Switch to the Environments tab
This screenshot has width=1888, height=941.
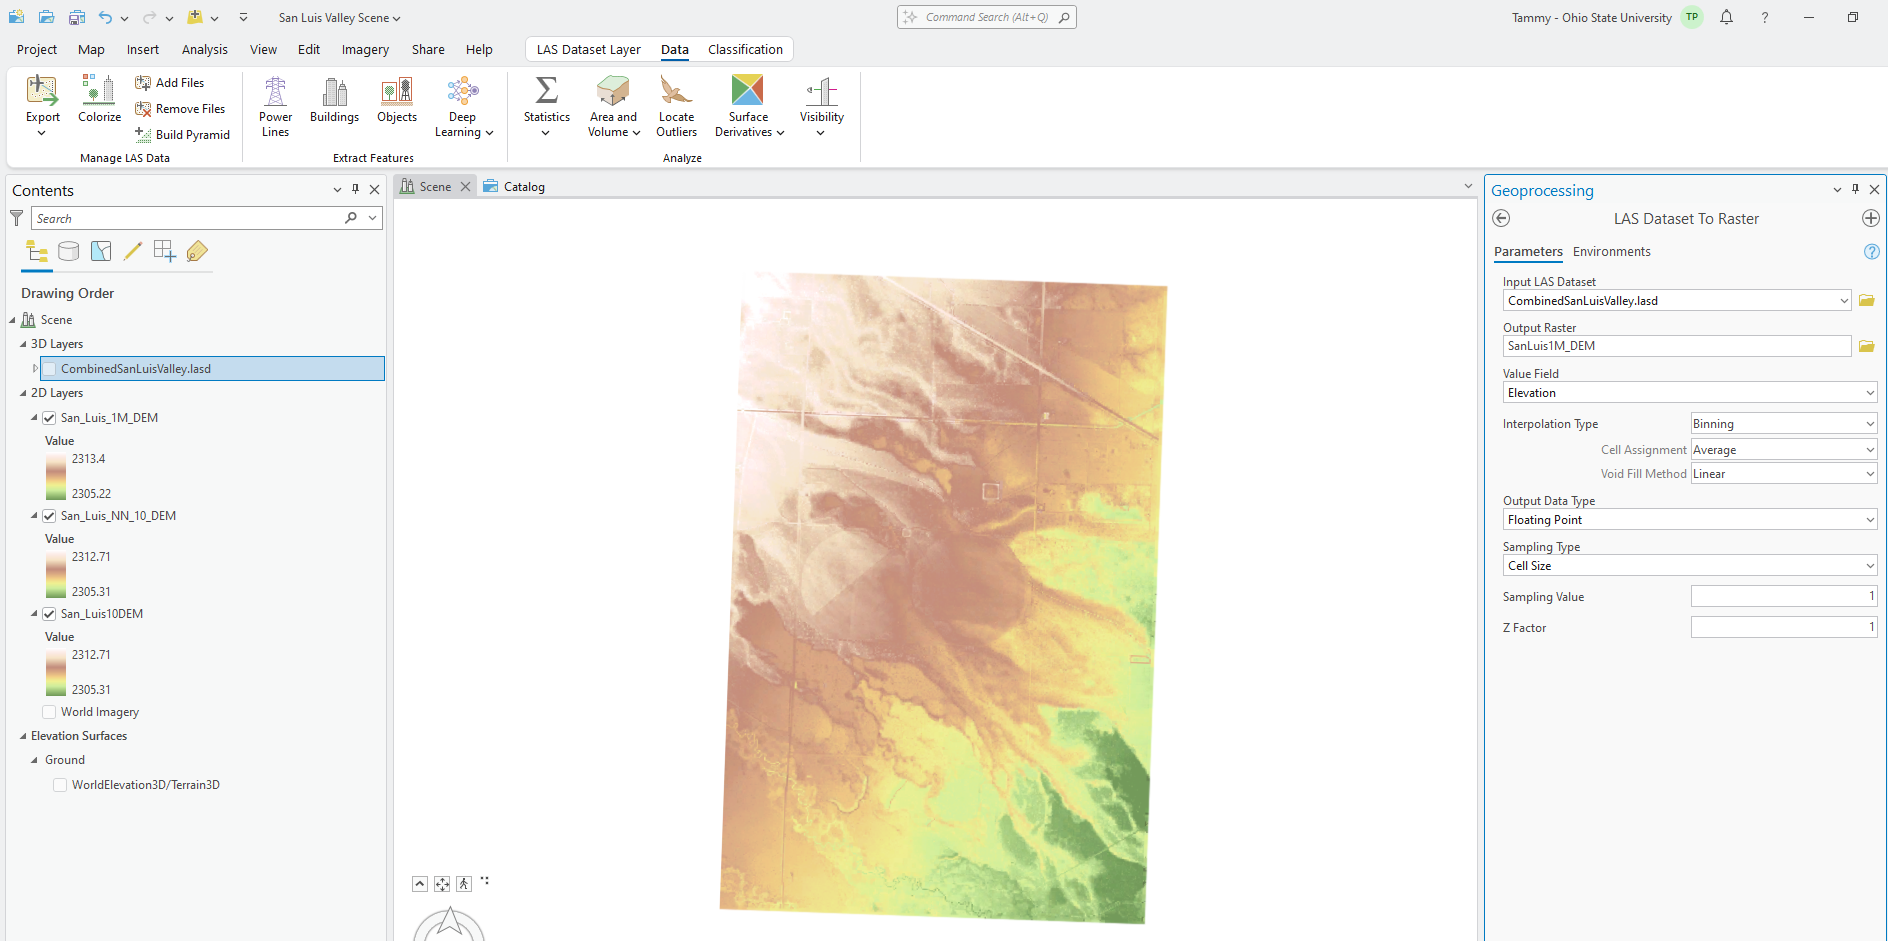(x=1611, y=252)
